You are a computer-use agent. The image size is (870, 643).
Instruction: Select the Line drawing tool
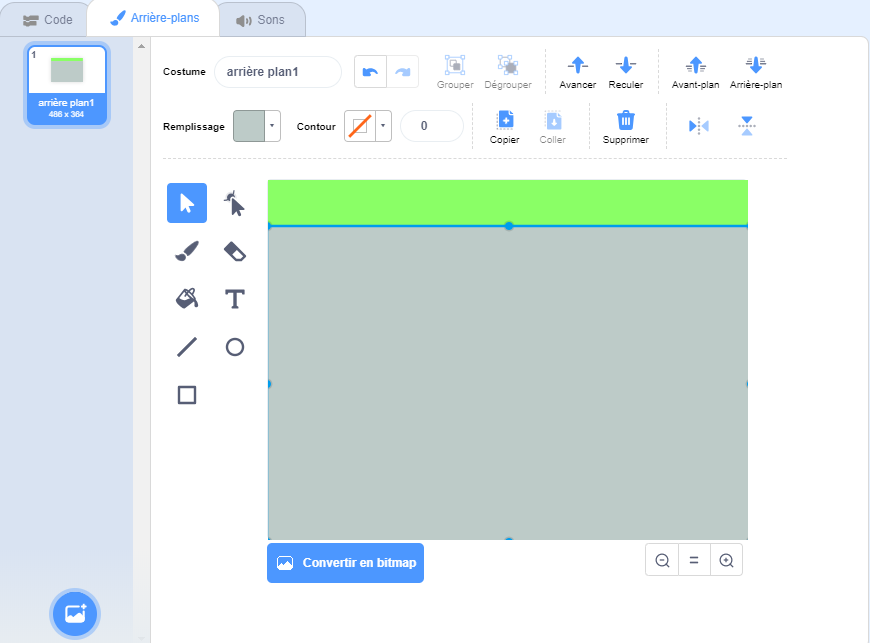click(187, 347)
